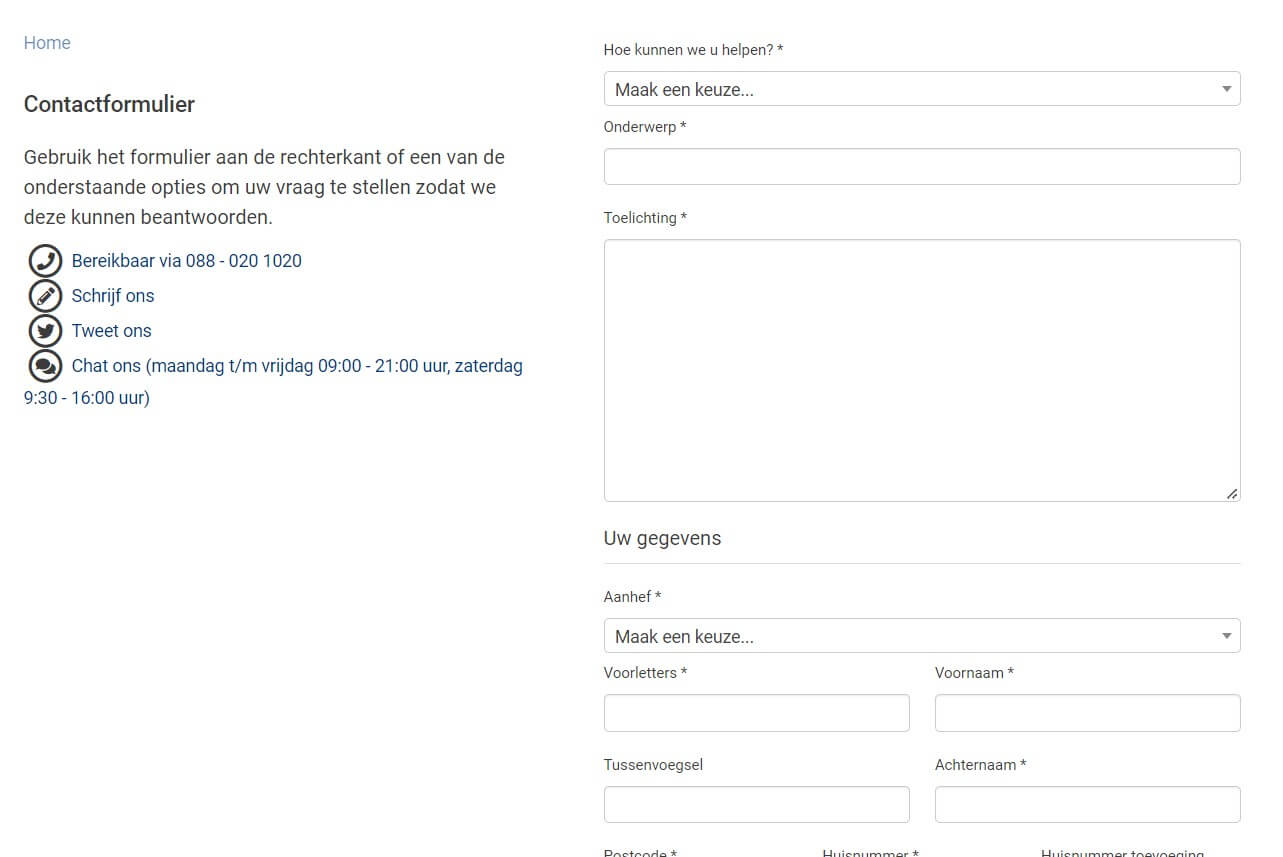This screenshot has width=1283, height=857.
Task: Click the phone icon in the contact options
Action: click(x=46, y=261)
